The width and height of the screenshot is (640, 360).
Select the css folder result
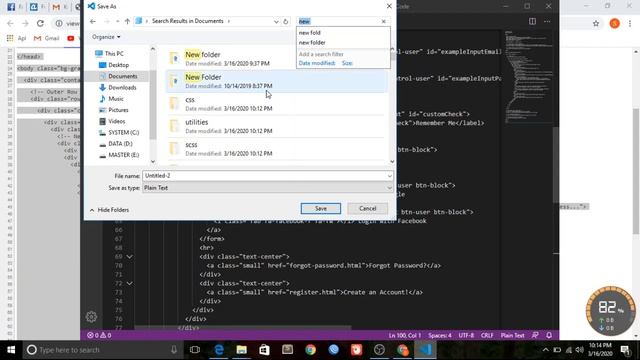point(277,104)
